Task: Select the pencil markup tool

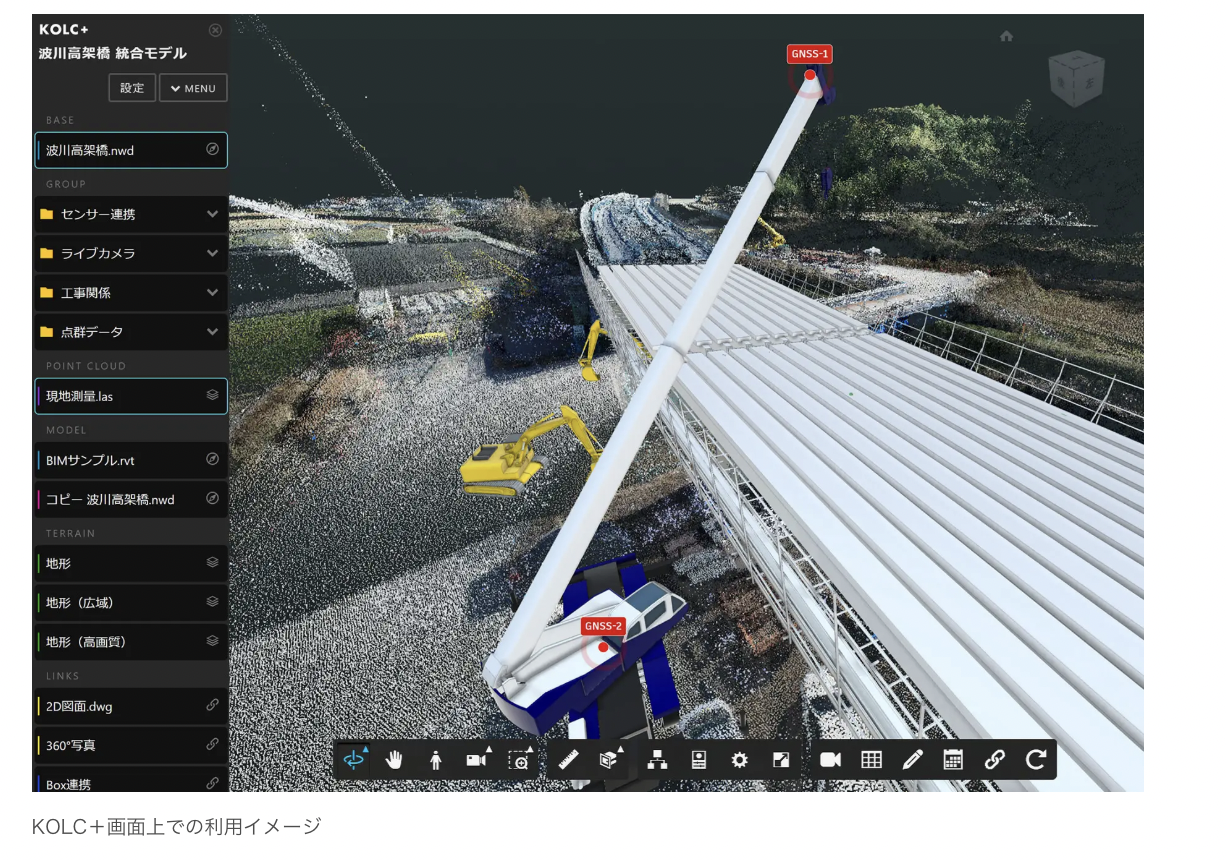Action: tap(912, 760)
